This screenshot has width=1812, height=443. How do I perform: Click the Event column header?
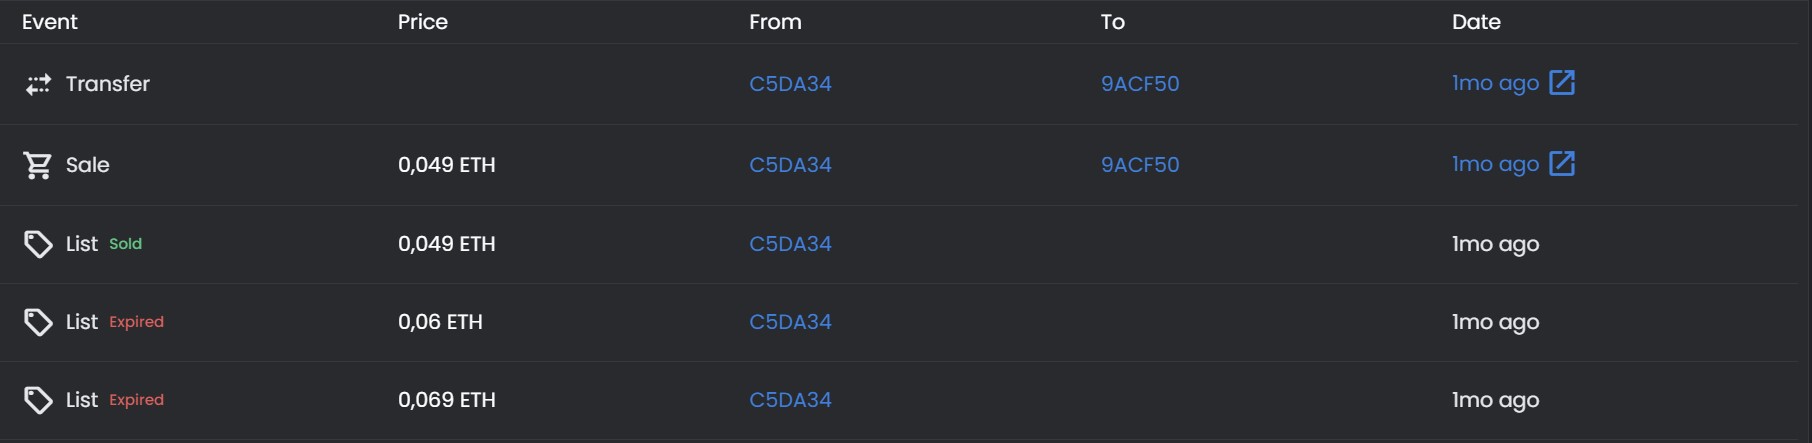click(50, 22)
